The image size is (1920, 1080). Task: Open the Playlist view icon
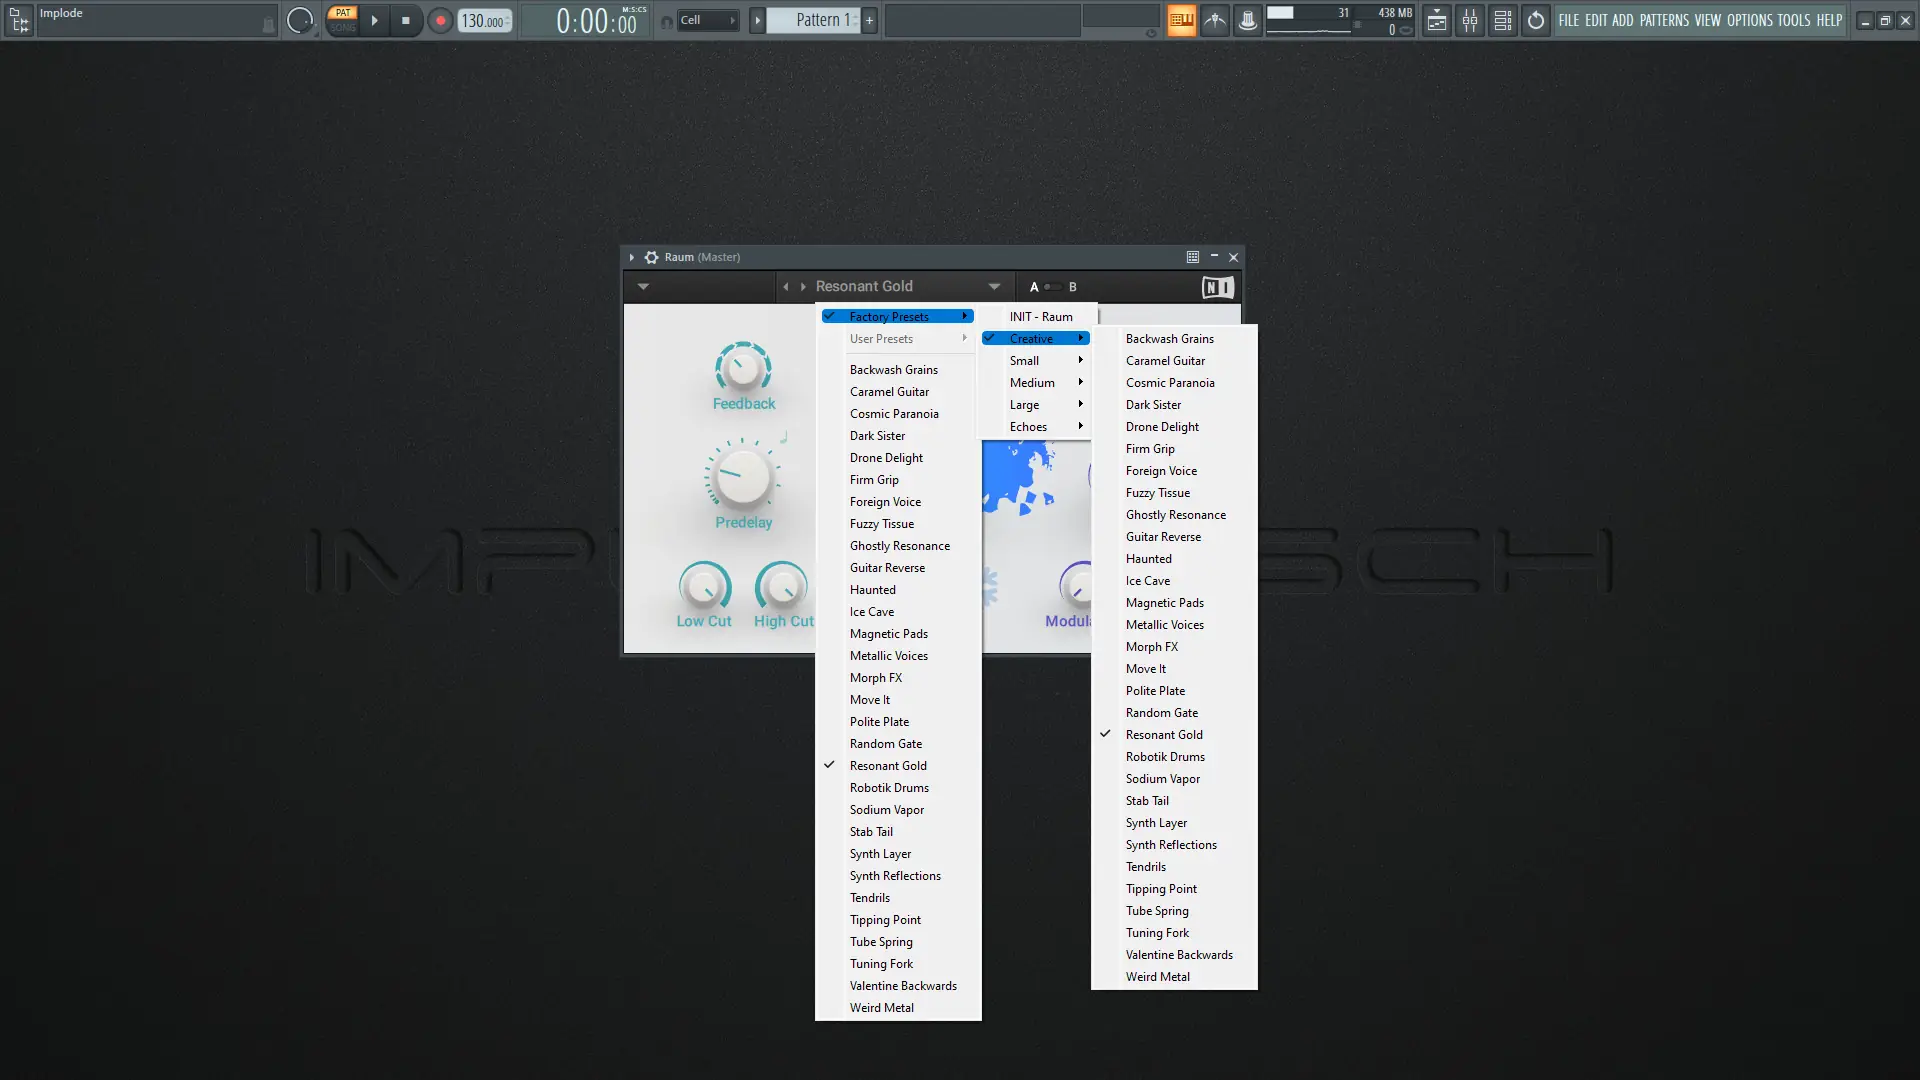[1436, 20]
